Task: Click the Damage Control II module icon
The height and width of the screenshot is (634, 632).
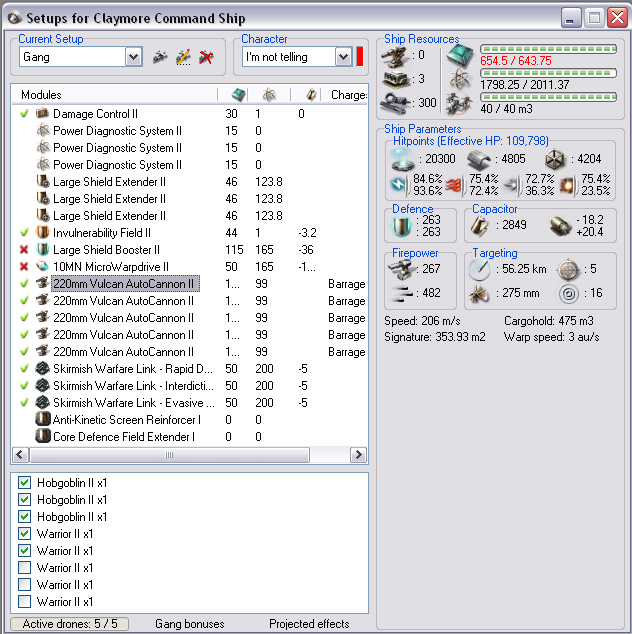Action: [x=42, y=114]
